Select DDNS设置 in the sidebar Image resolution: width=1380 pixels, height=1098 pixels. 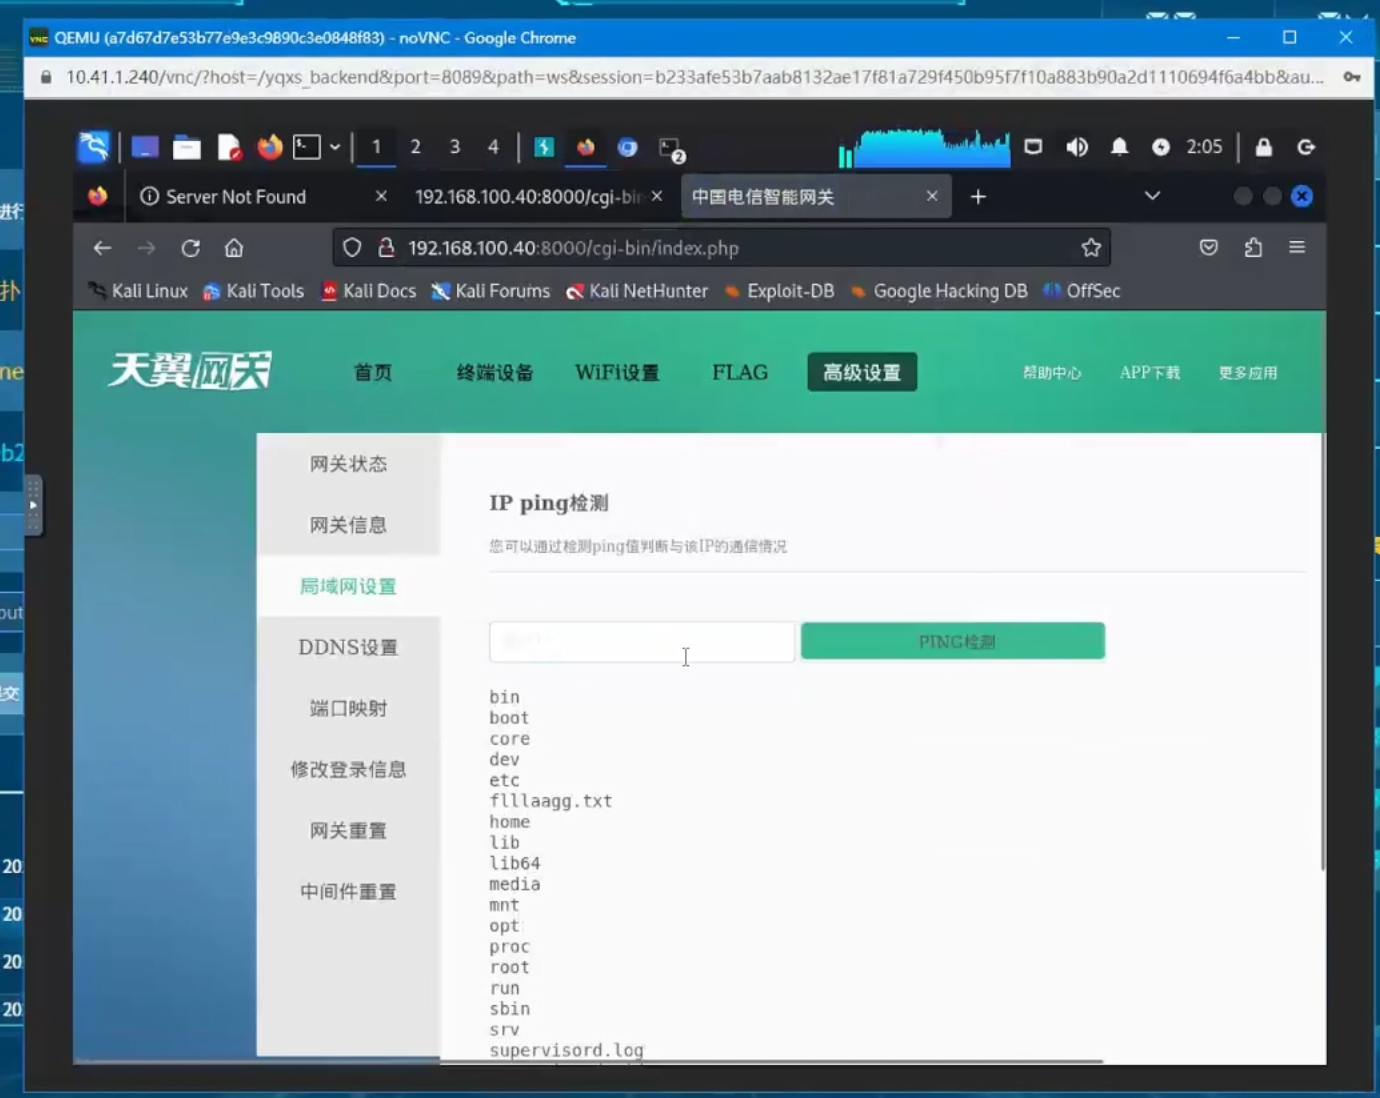(348, 647)
